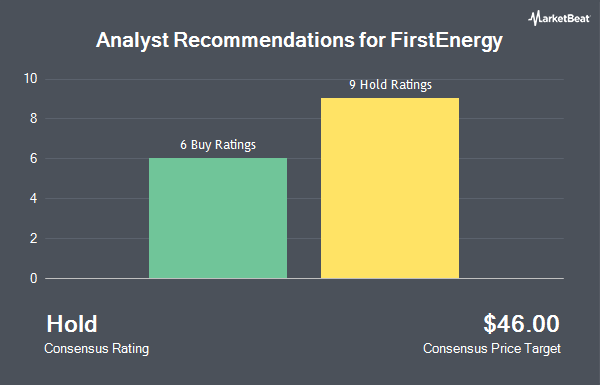Click the 'Consensus Rating' caption
Screen dimensions: 600x385
[x=96, y=349]
